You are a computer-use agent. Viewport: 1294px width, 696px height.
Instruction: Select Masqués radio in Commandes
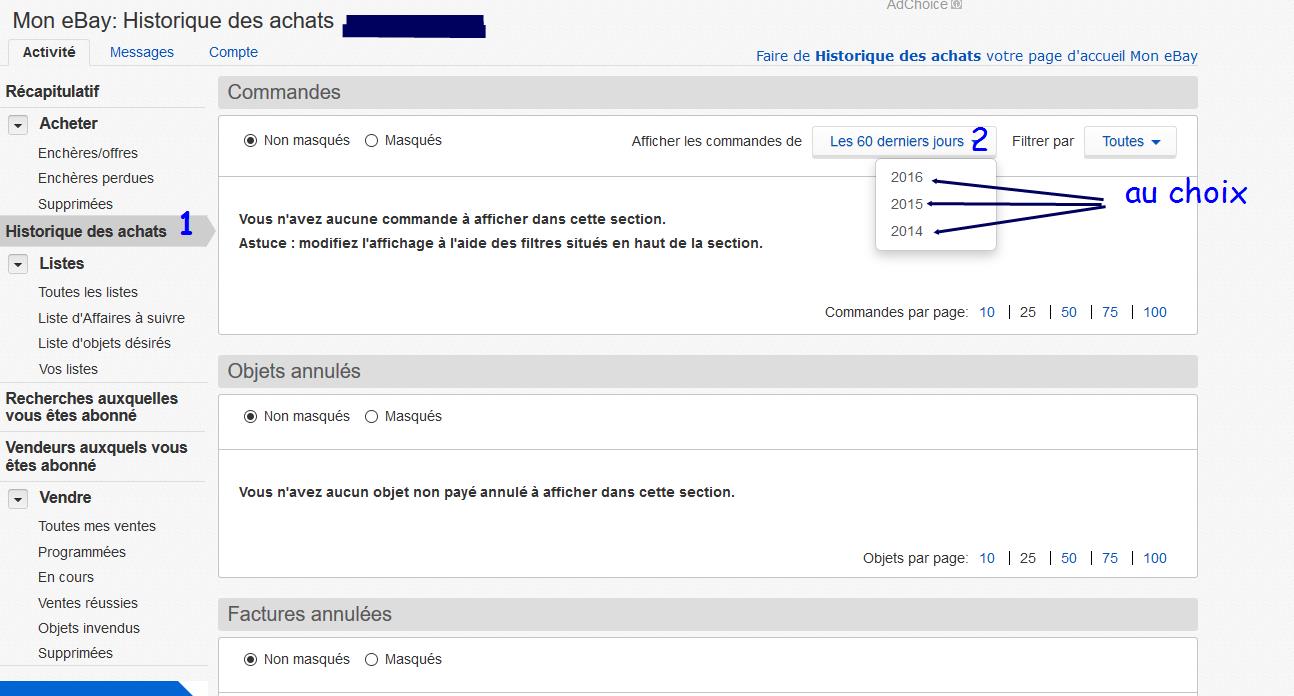tap(372, 141)
